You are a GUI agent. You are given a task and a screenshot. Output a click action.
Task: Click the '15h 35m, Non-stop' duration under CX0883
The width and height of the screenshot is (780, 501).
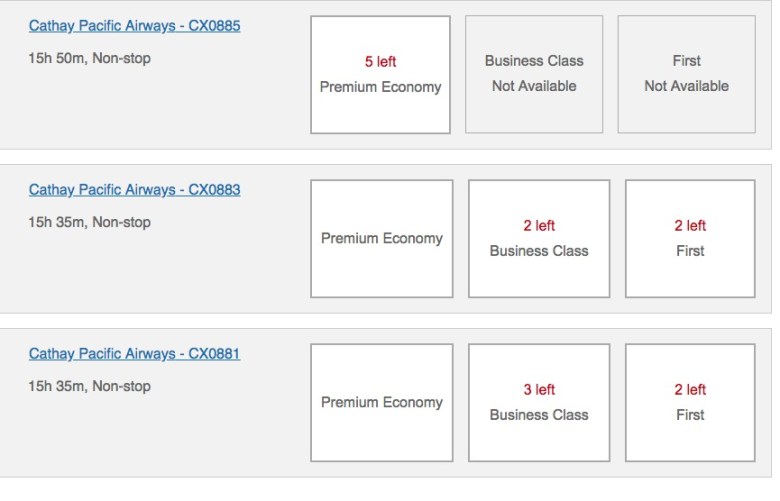coord(90,222)
